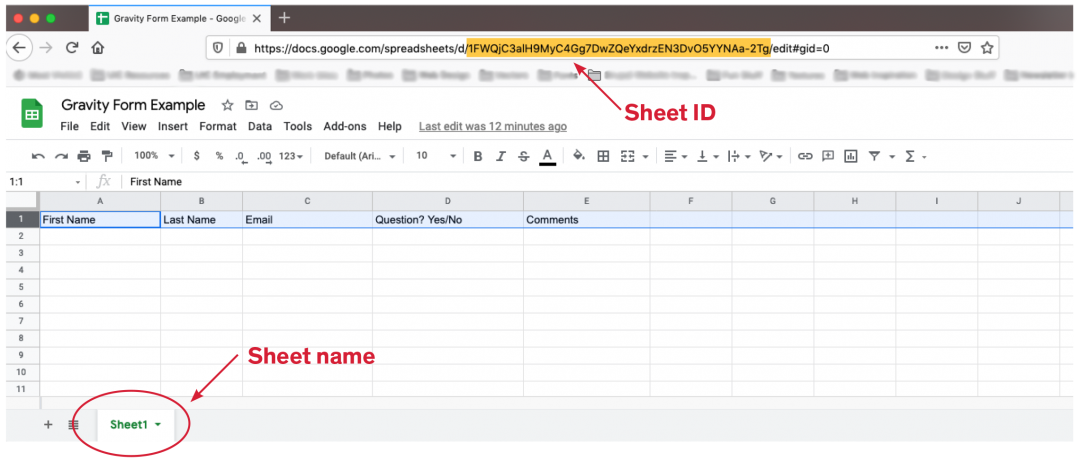Reload the page in browser

[72, 48]
